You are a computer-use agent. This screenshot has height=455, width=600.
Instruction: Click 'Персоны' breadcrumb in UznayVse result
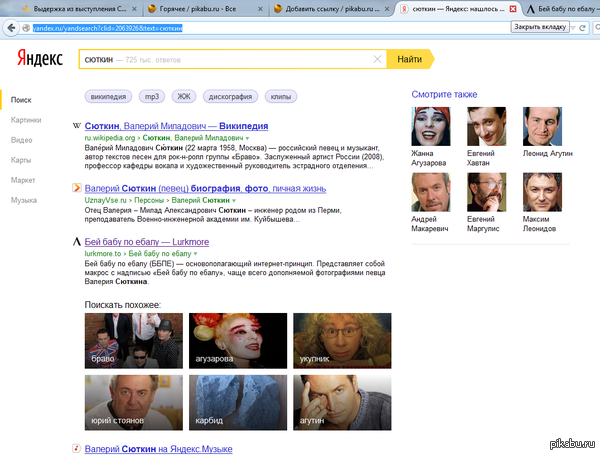(149, 200)
